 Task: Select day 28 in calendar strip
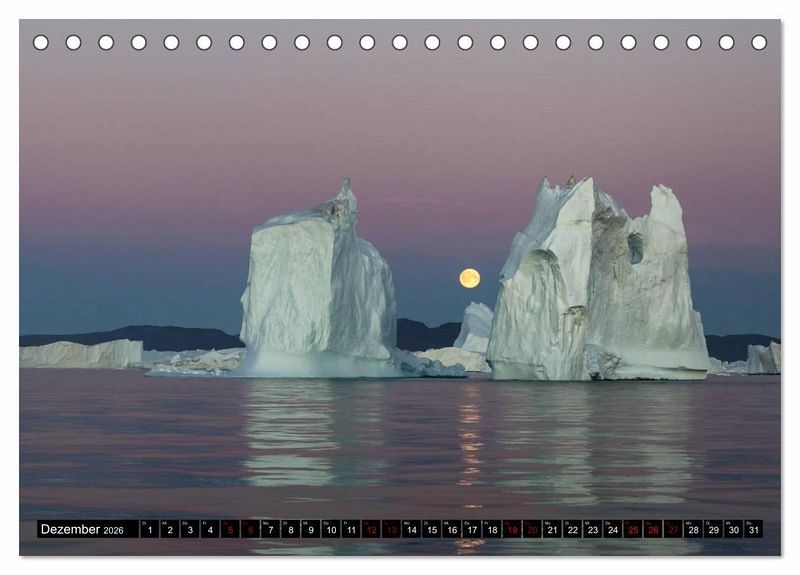coord(693,529)
